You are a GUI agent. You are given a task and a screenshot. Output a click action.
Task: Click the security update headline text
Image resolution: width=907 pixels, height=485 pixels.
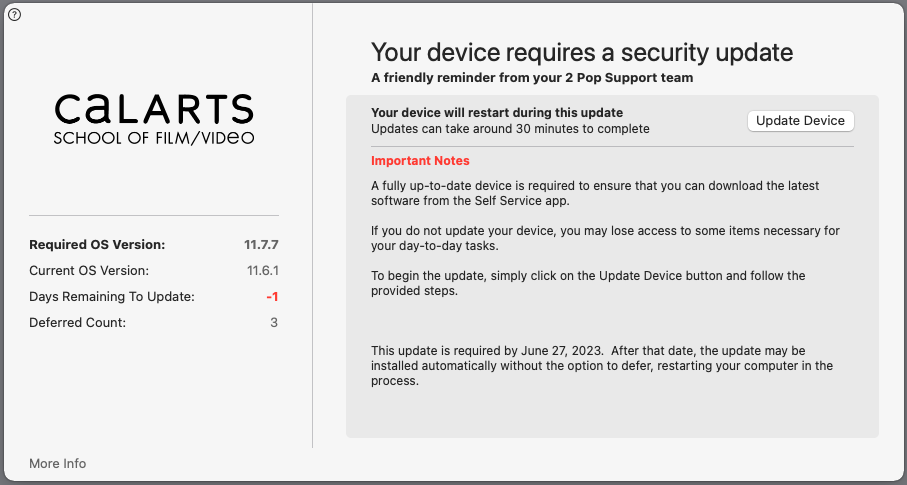(x=582, y=52)
